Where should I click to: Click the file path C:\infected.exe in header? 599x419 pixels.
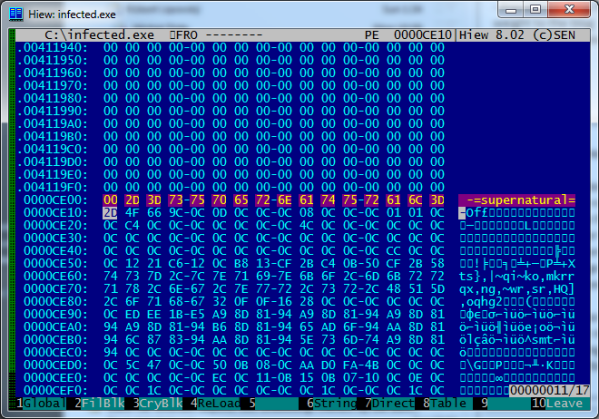coord(99,35)
